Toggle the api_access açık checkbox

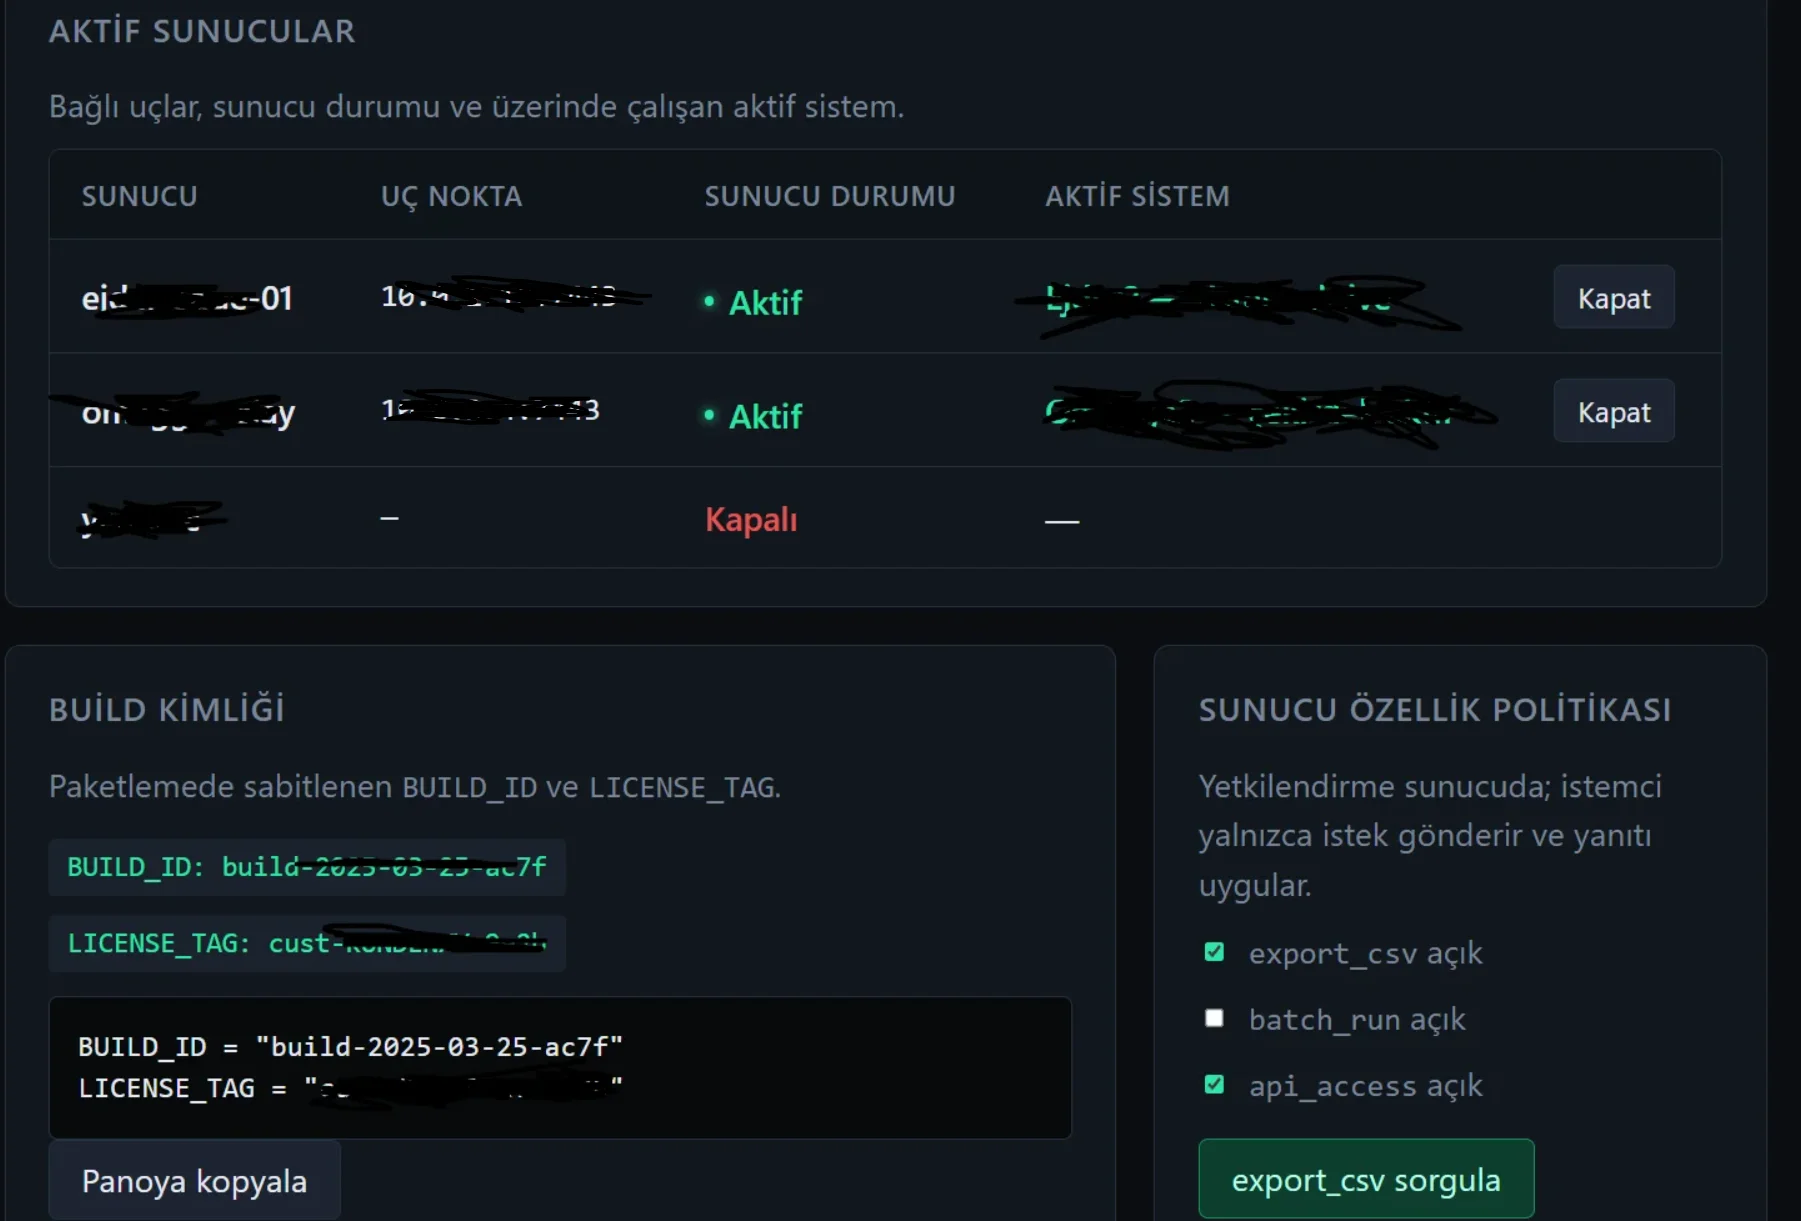coord(1214,1085)
